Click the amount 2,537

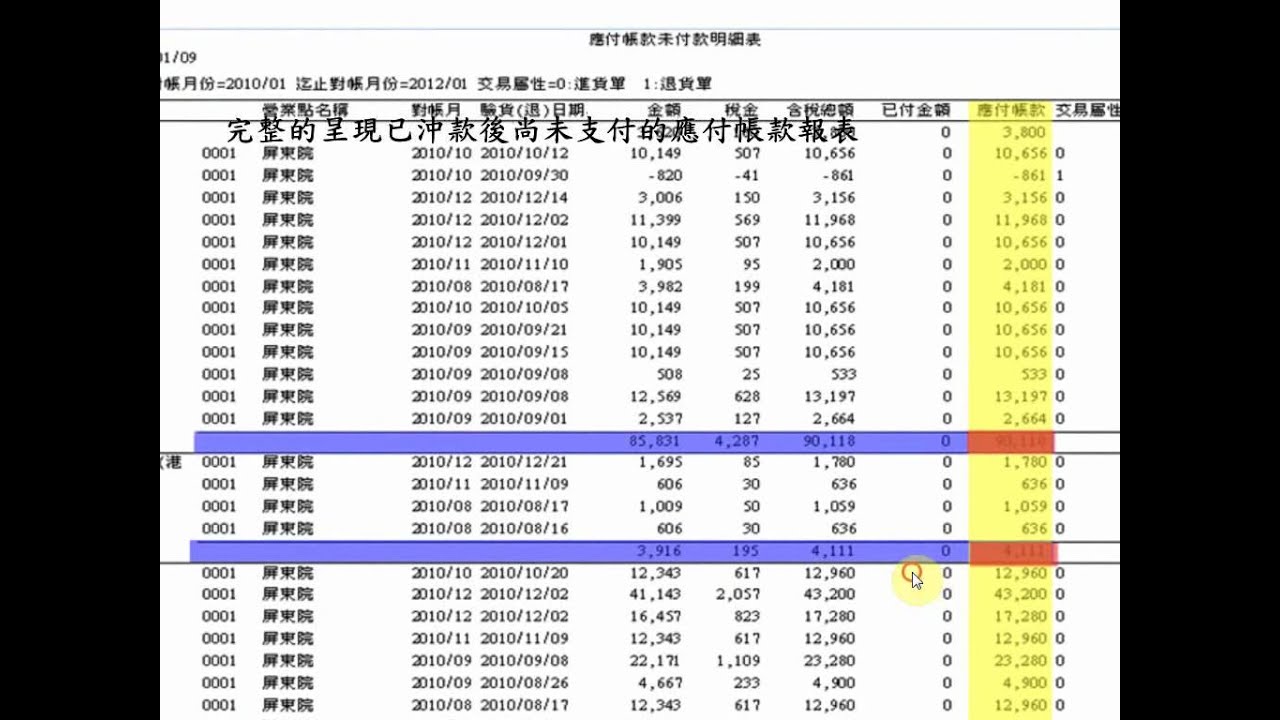tap(660, 418)
